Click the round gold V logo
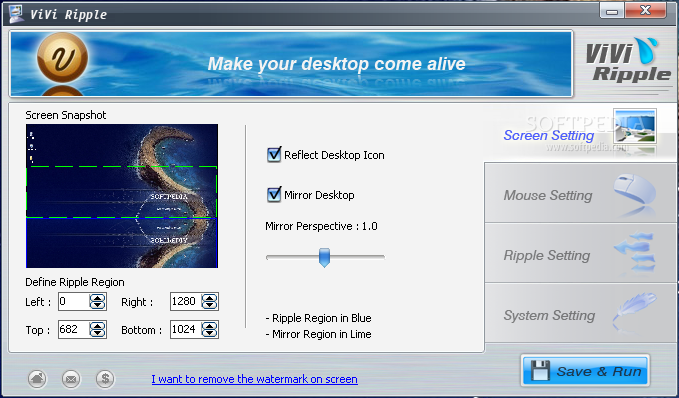Viewport: 679px width, 398px height. (x=62, y=58)
